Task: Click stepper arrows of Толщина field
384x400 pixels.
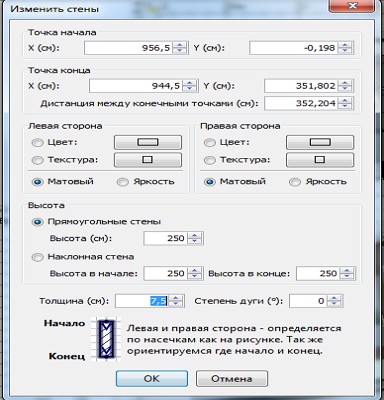Action: click(x=176, y=301)
